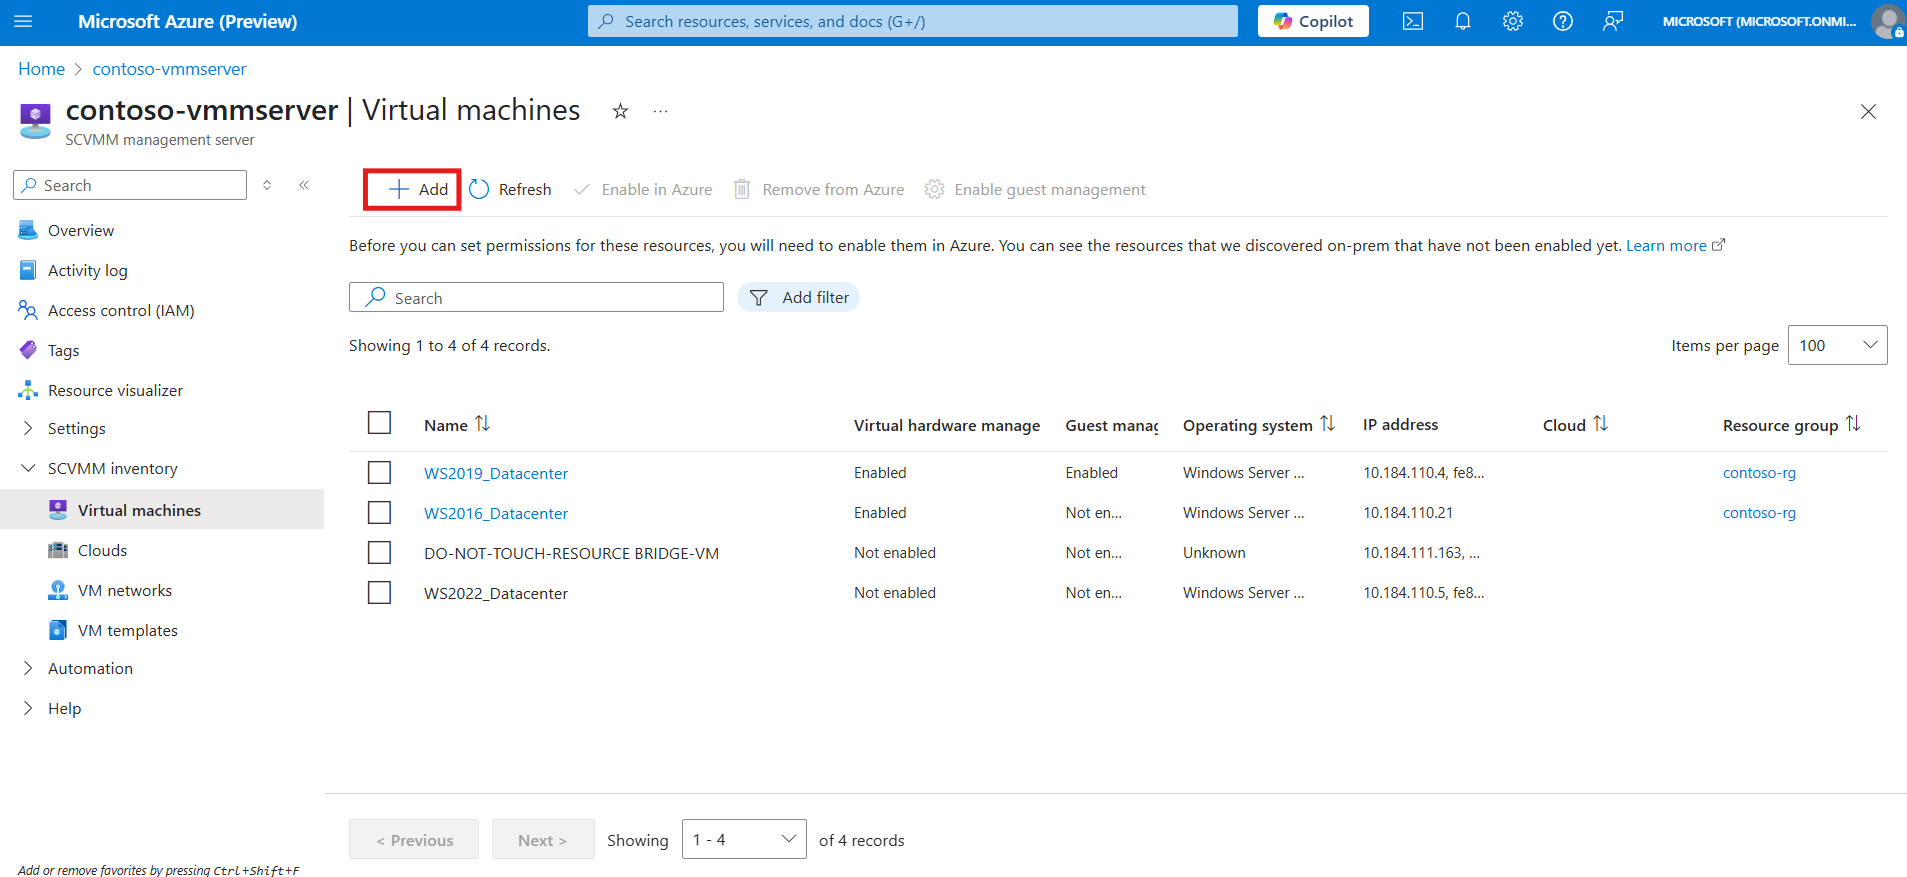Click Add filter

pyautogui.click(x=798, y=297)
